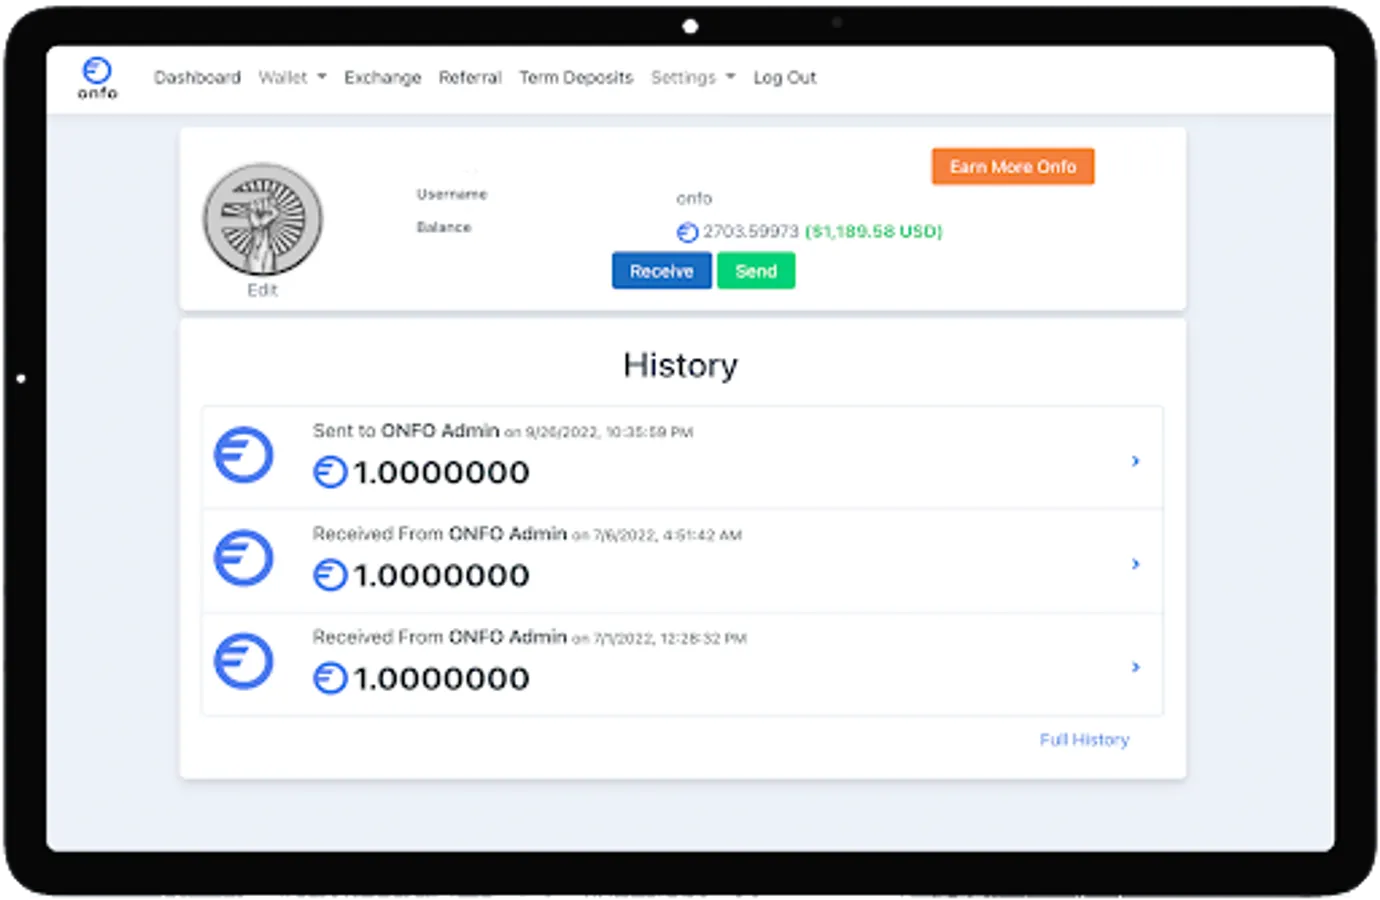
Task: Click large coin icon of 7/1/2022 received row
Action: tap(243, 661)
